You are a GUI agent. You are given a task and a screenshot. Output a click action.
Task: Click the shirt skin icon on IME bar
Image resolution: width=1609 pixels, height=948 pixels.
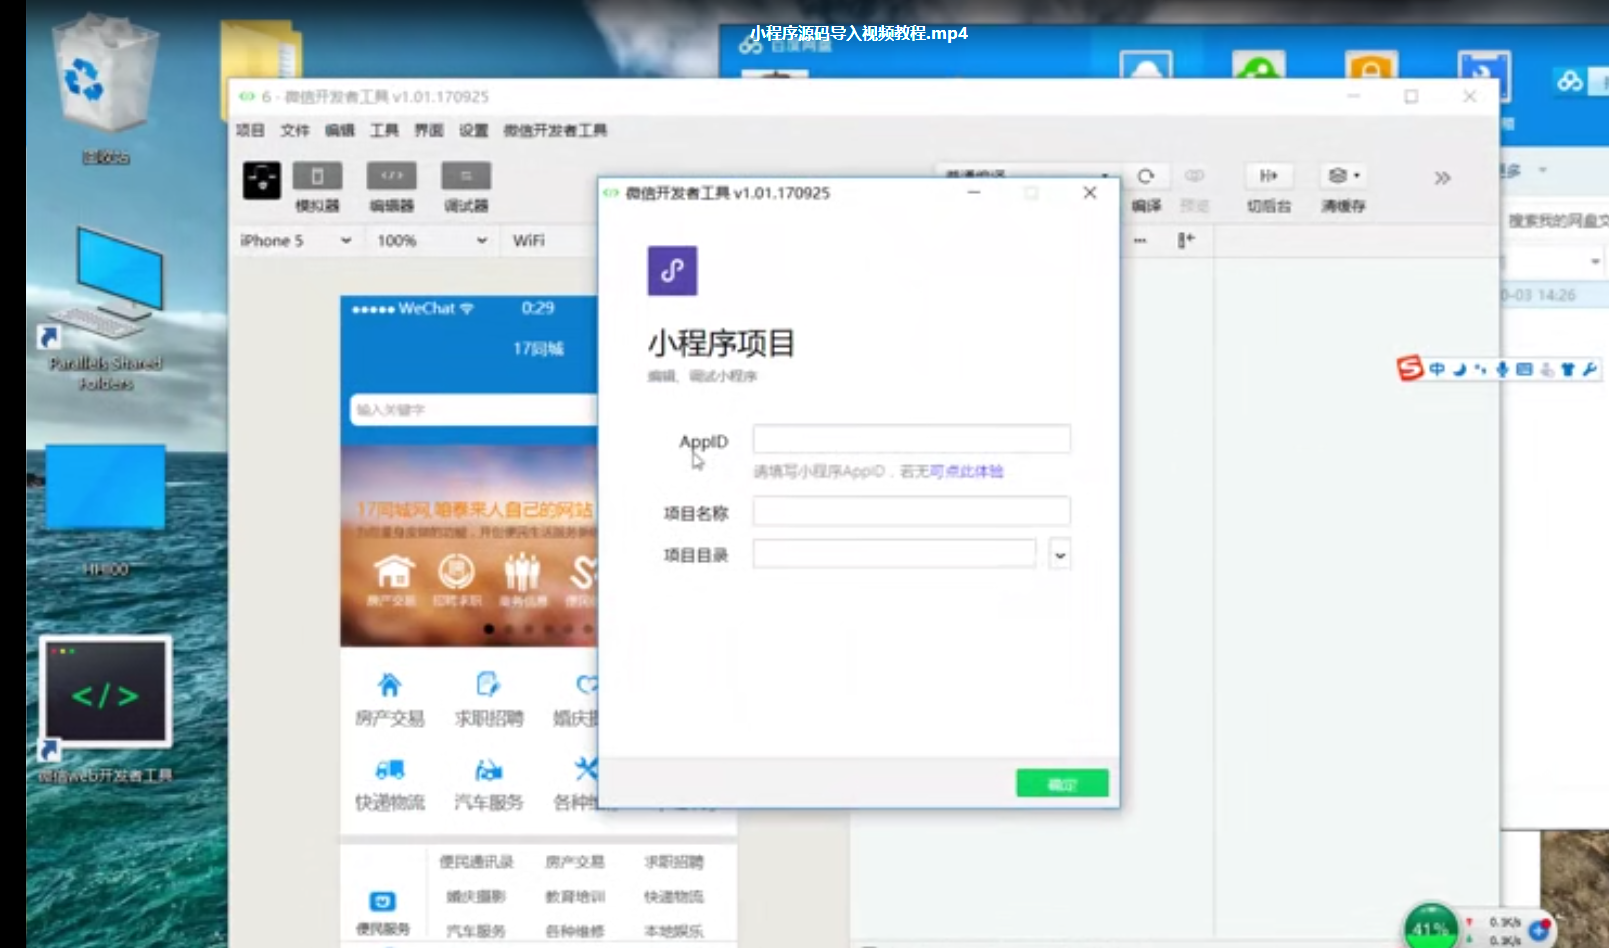click(1568, 369)
